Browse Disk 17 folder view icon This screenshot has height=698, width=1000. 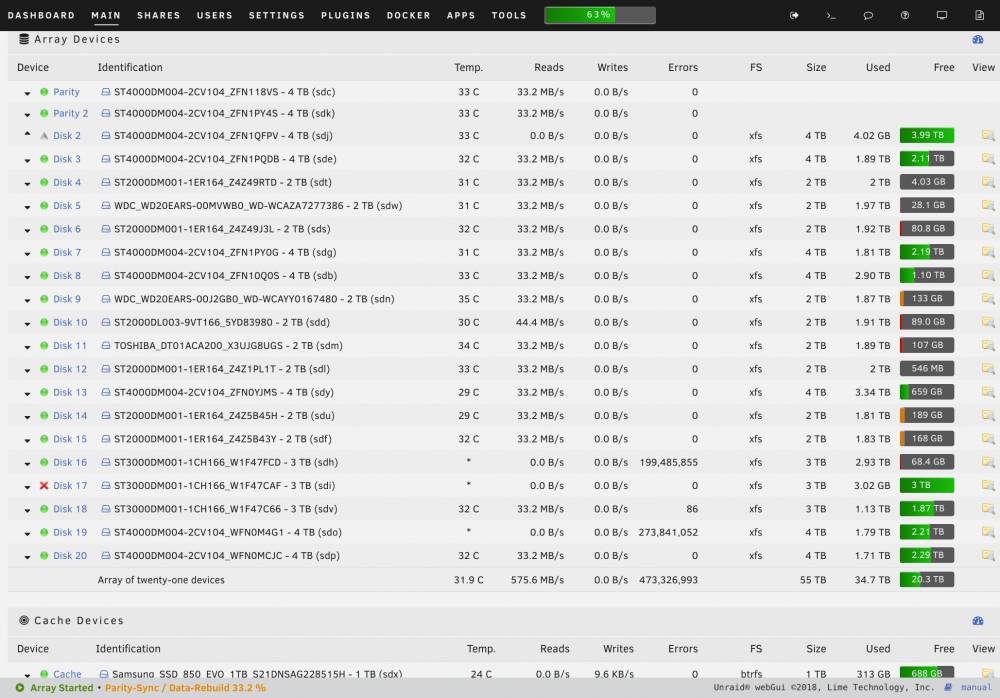[x=988, y=486]
